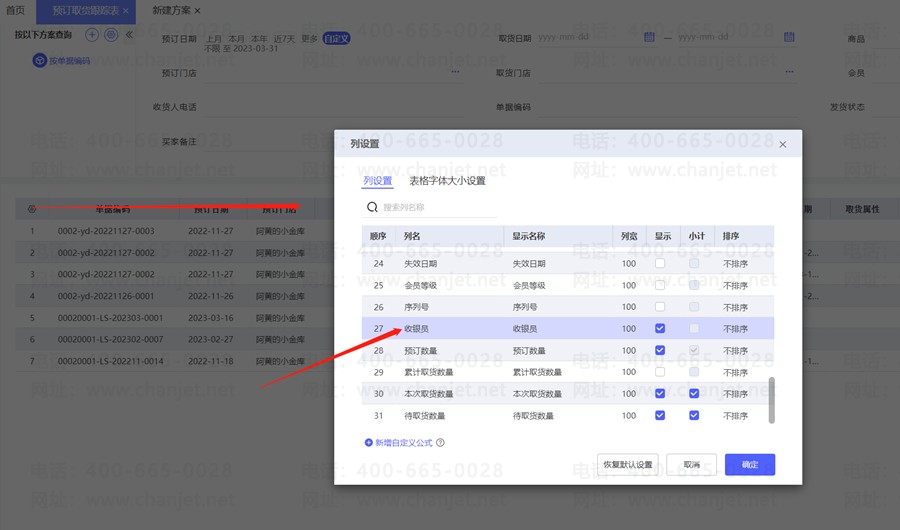Click the add plan plus icon beside 按以下方案查询
This screenshot has height=530, width=900.
(x=92, y=34)
